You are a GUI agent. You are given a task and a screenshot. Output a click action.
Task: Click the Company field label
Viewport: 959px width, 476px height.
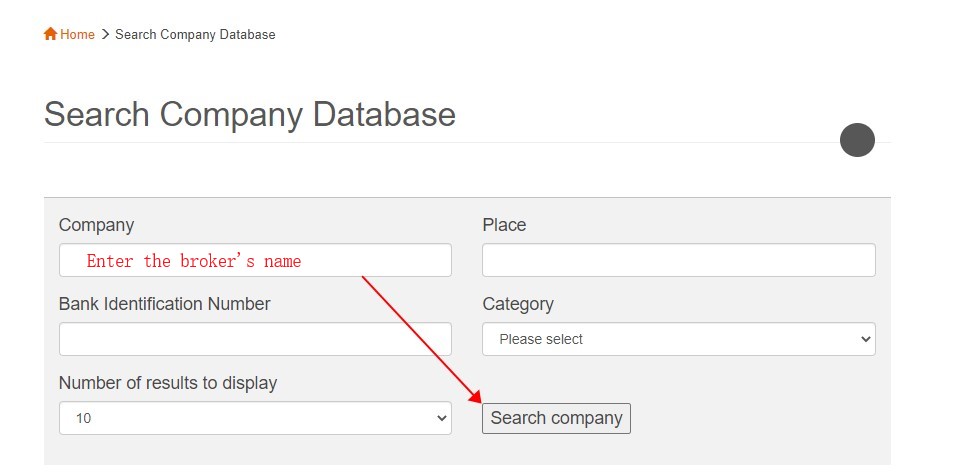coord(96,225)
